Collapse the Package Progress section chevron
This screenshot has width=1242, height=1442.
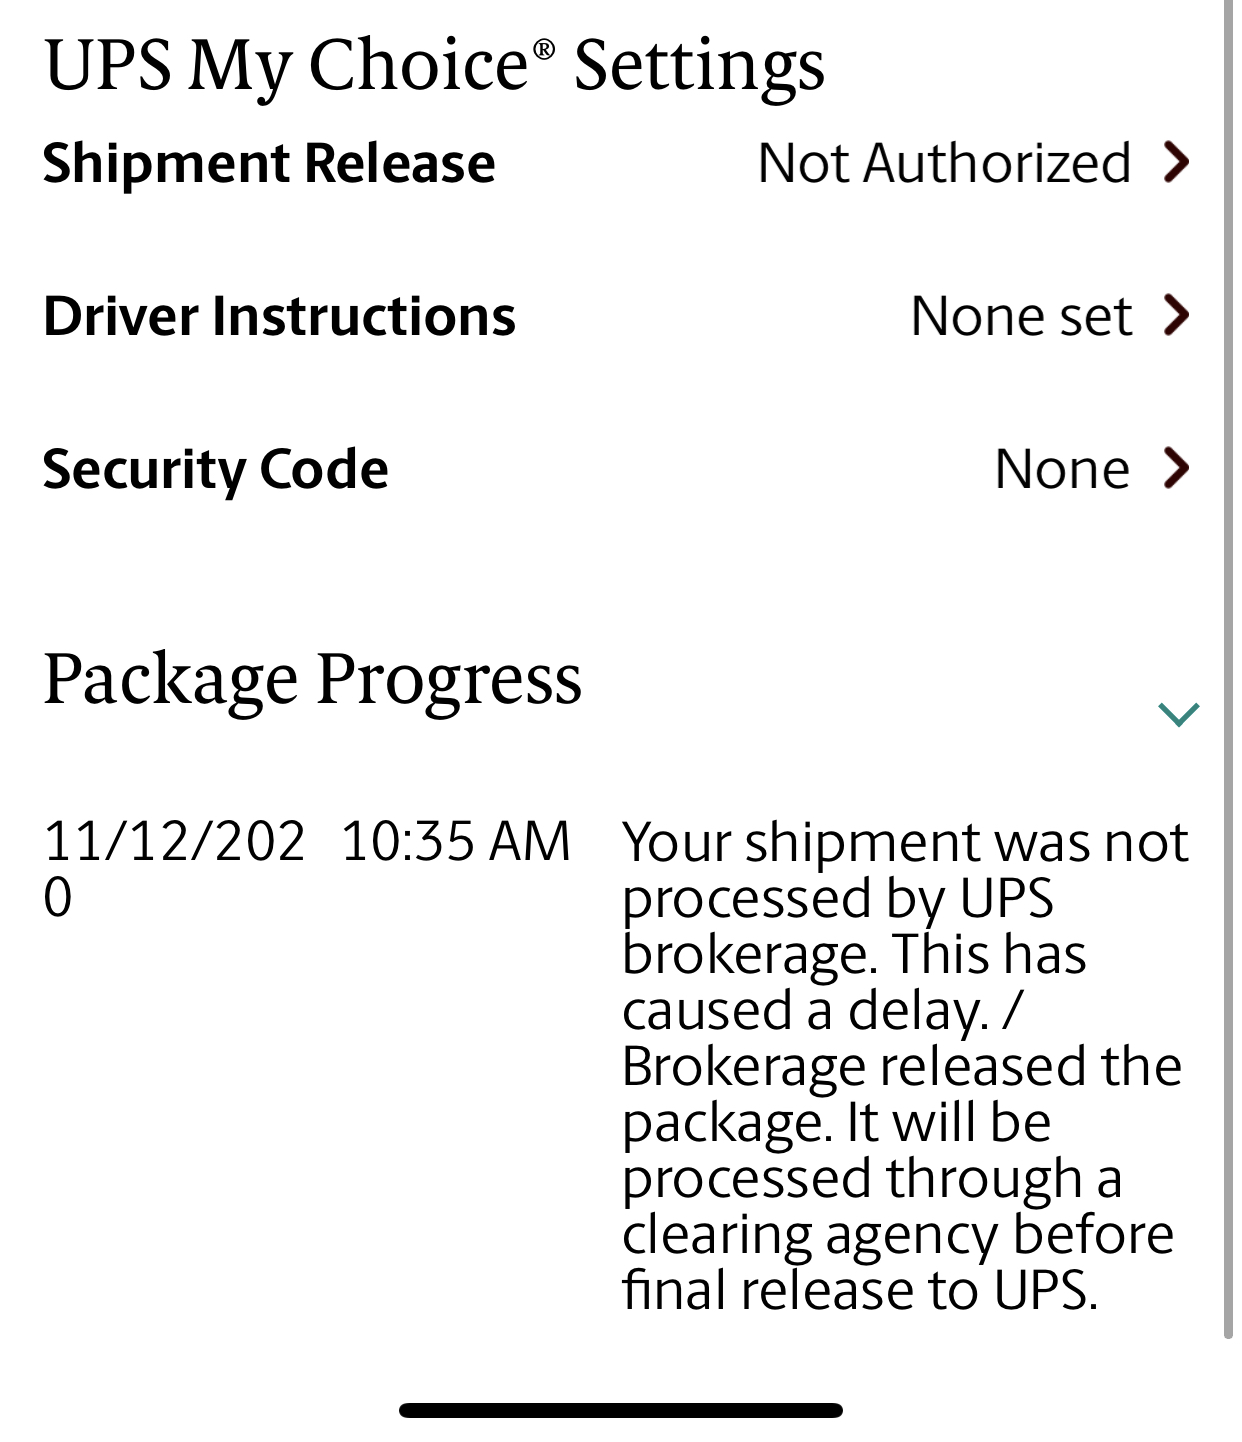(1178, 714)
